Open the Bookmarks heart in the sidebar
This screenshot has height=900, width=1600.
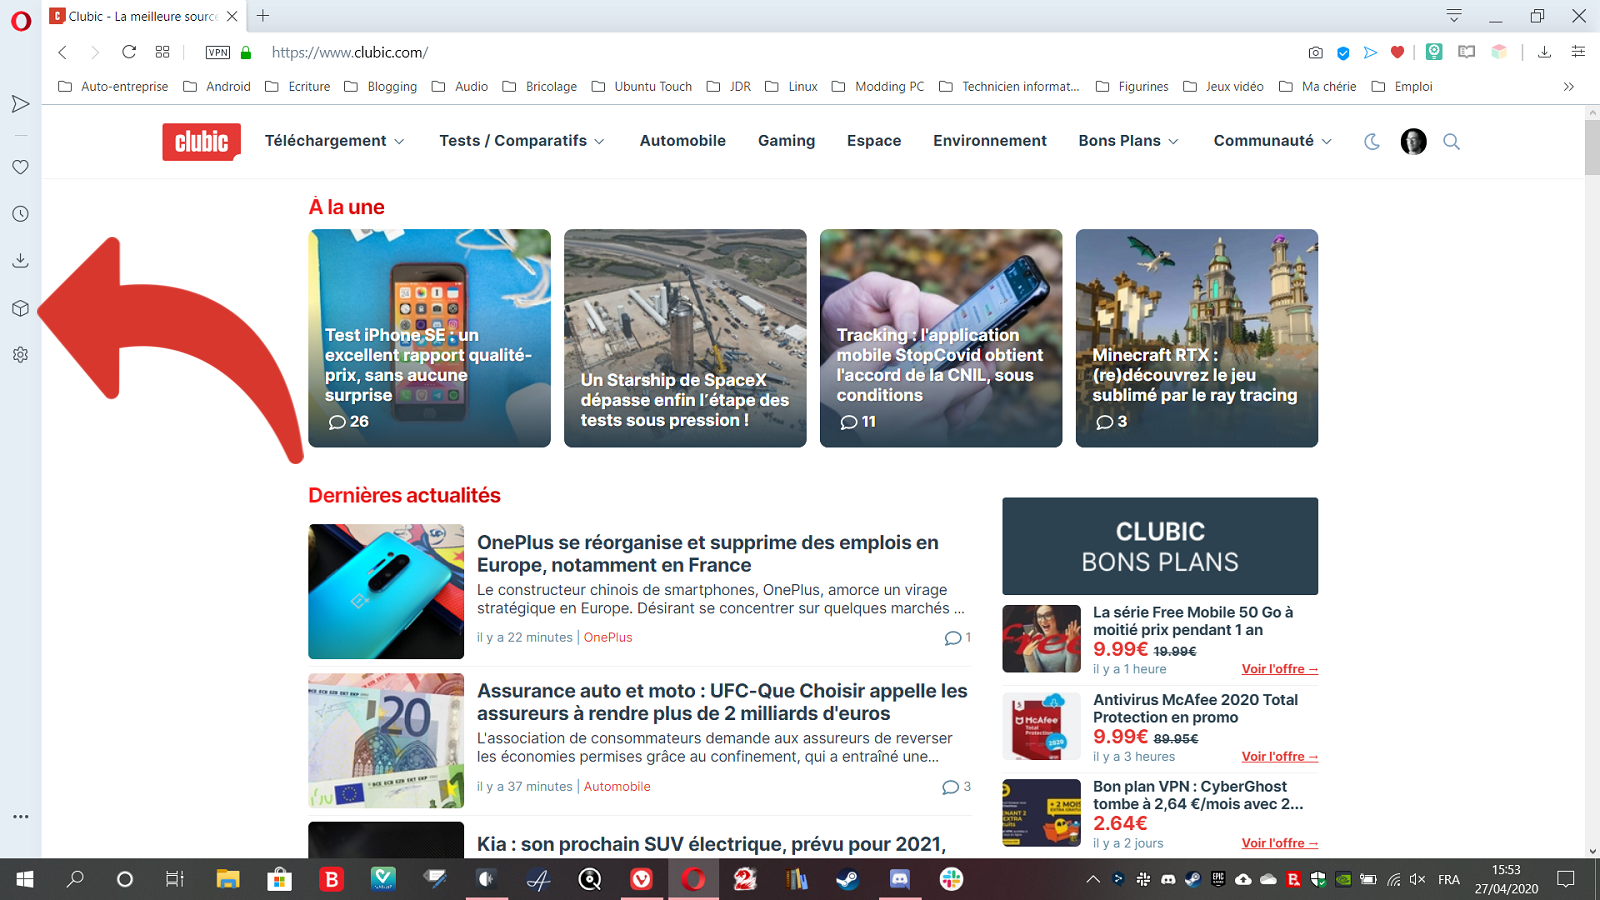pyautogui.click(x=20, y=167)
